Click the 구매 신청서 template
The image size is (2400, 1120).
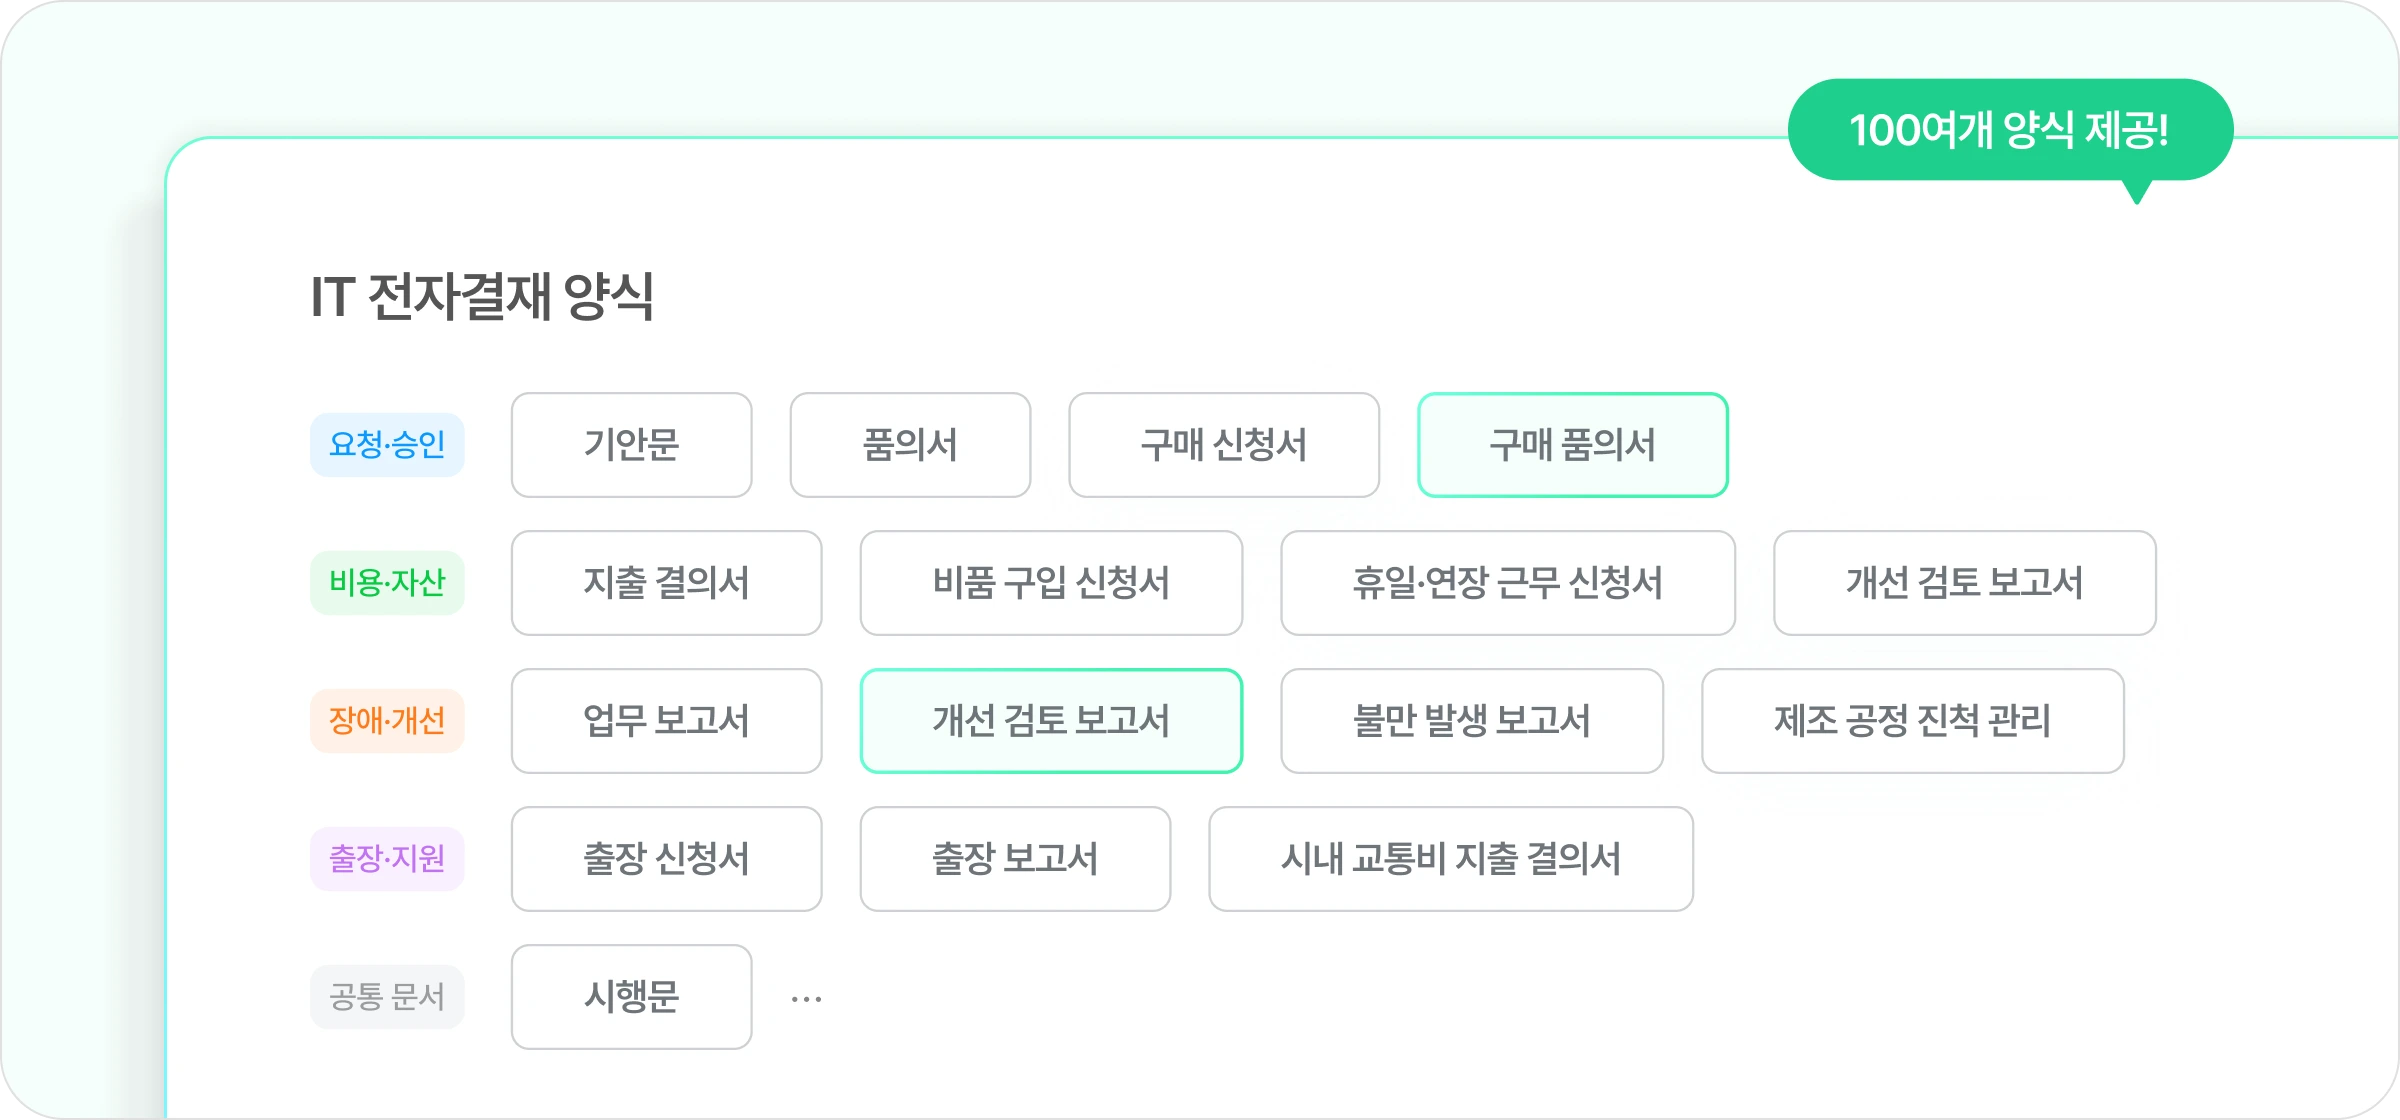coord(1223,445)
